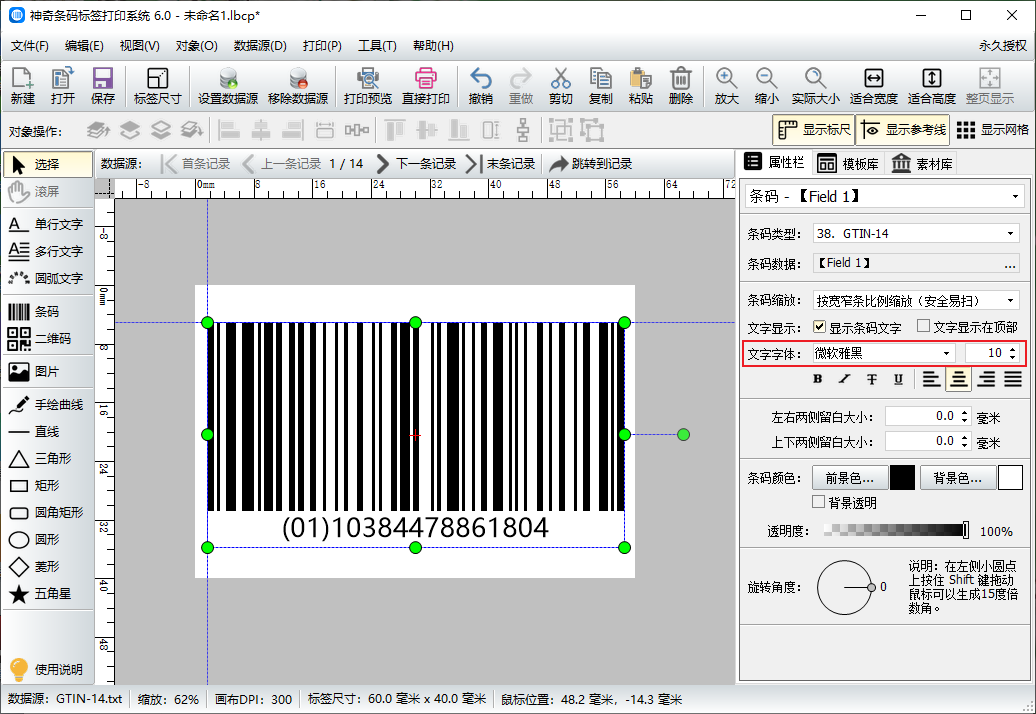
Task: Click the 打开 (Open) toolbar icon
Action: [63, 85]
